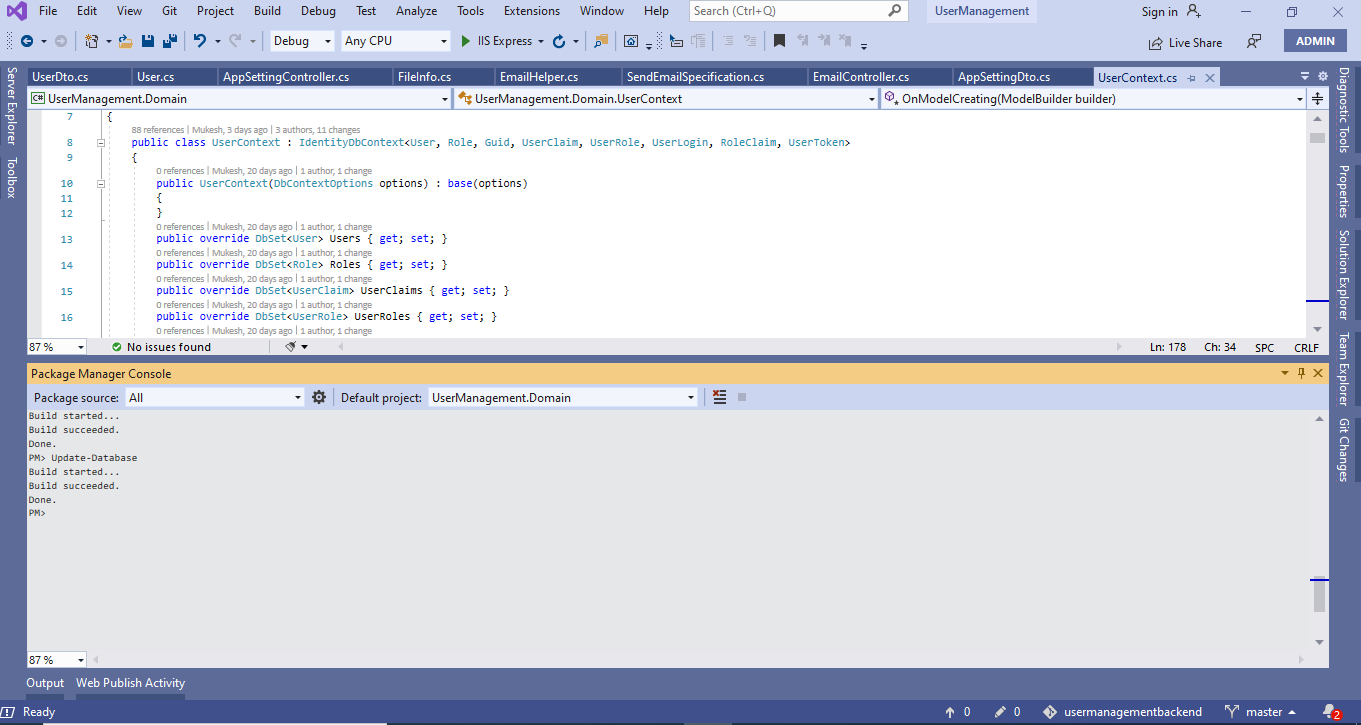The width and height of the screenshot is (1361, 725).
Task: Click the Sign in account icon
Action: click(1194, 11)
